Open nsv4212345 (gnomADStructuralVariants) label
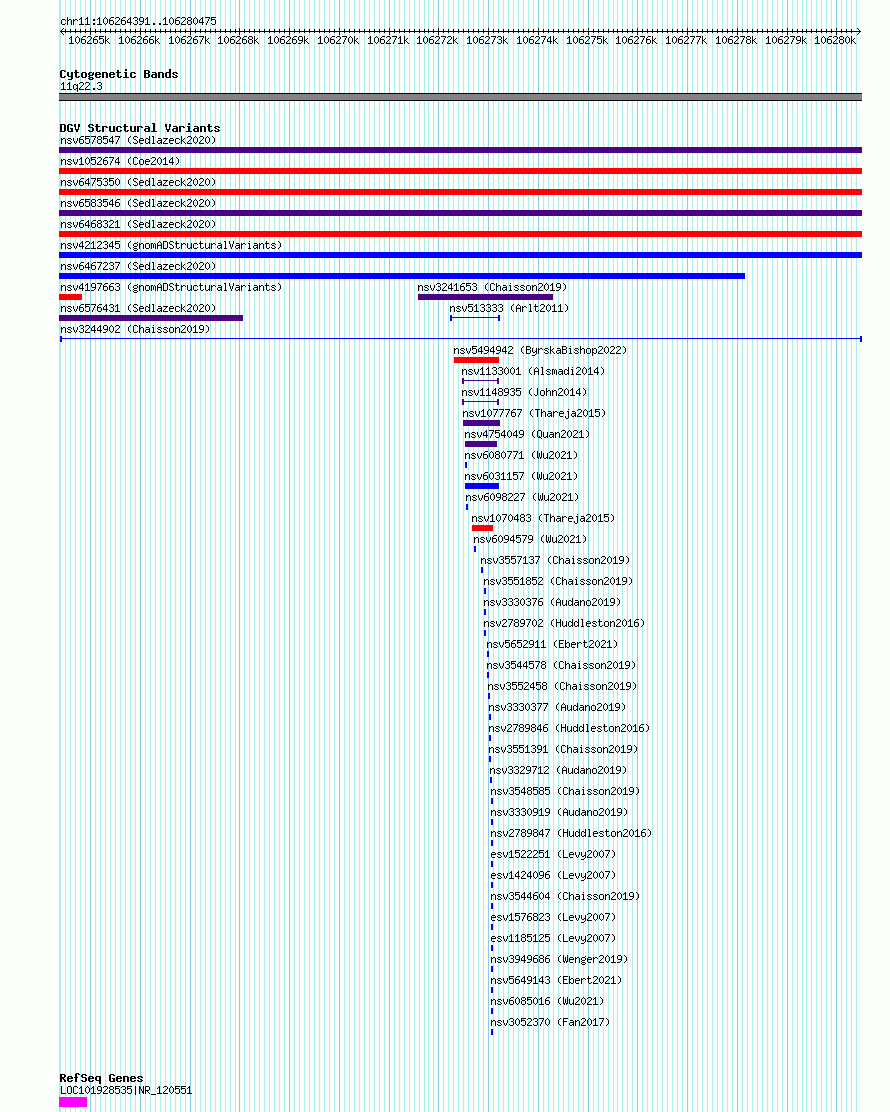 click(171, 245)
